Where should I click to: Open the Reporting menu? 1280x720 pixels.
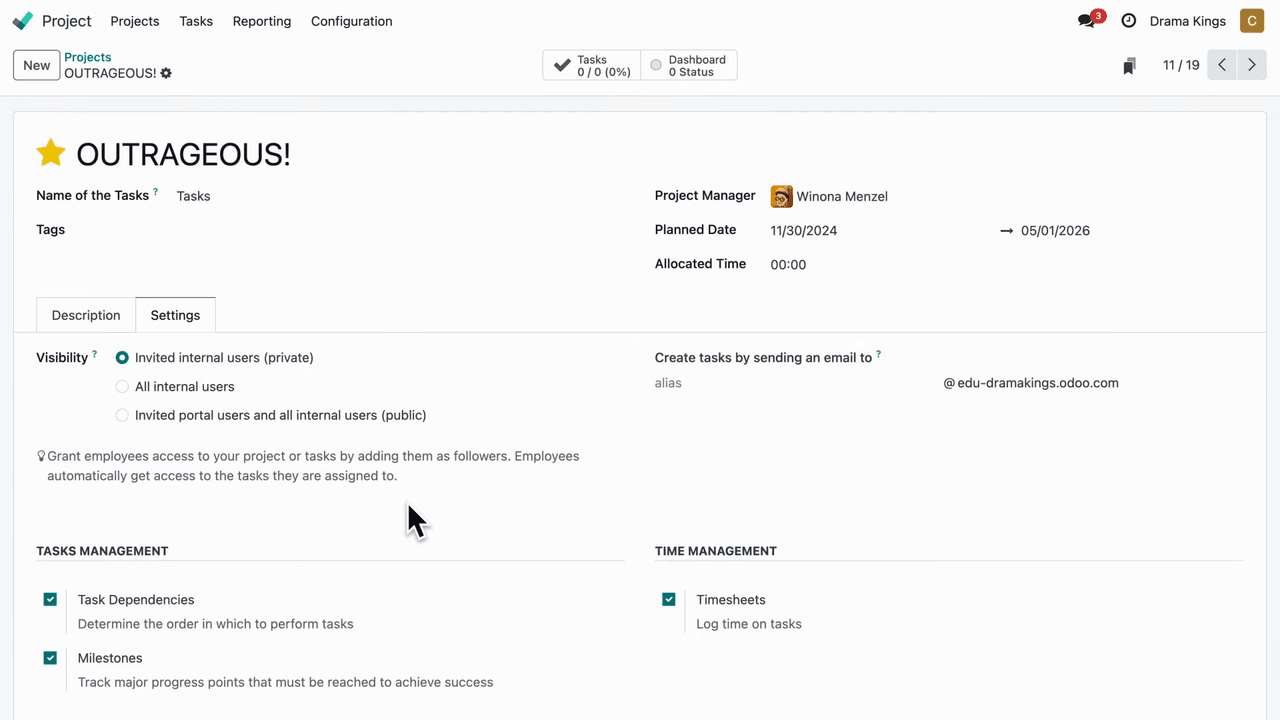click(x=262, y=21)
